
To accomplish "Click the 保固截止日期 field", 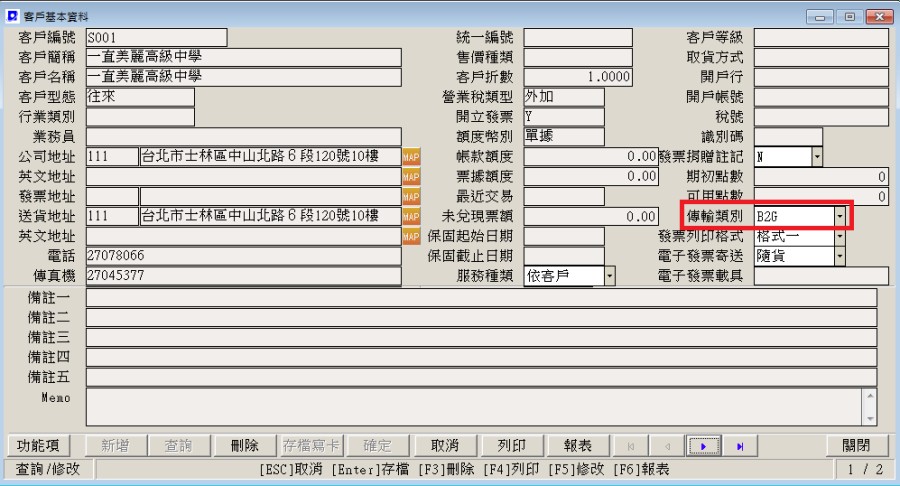I will (x=564, y=256).
